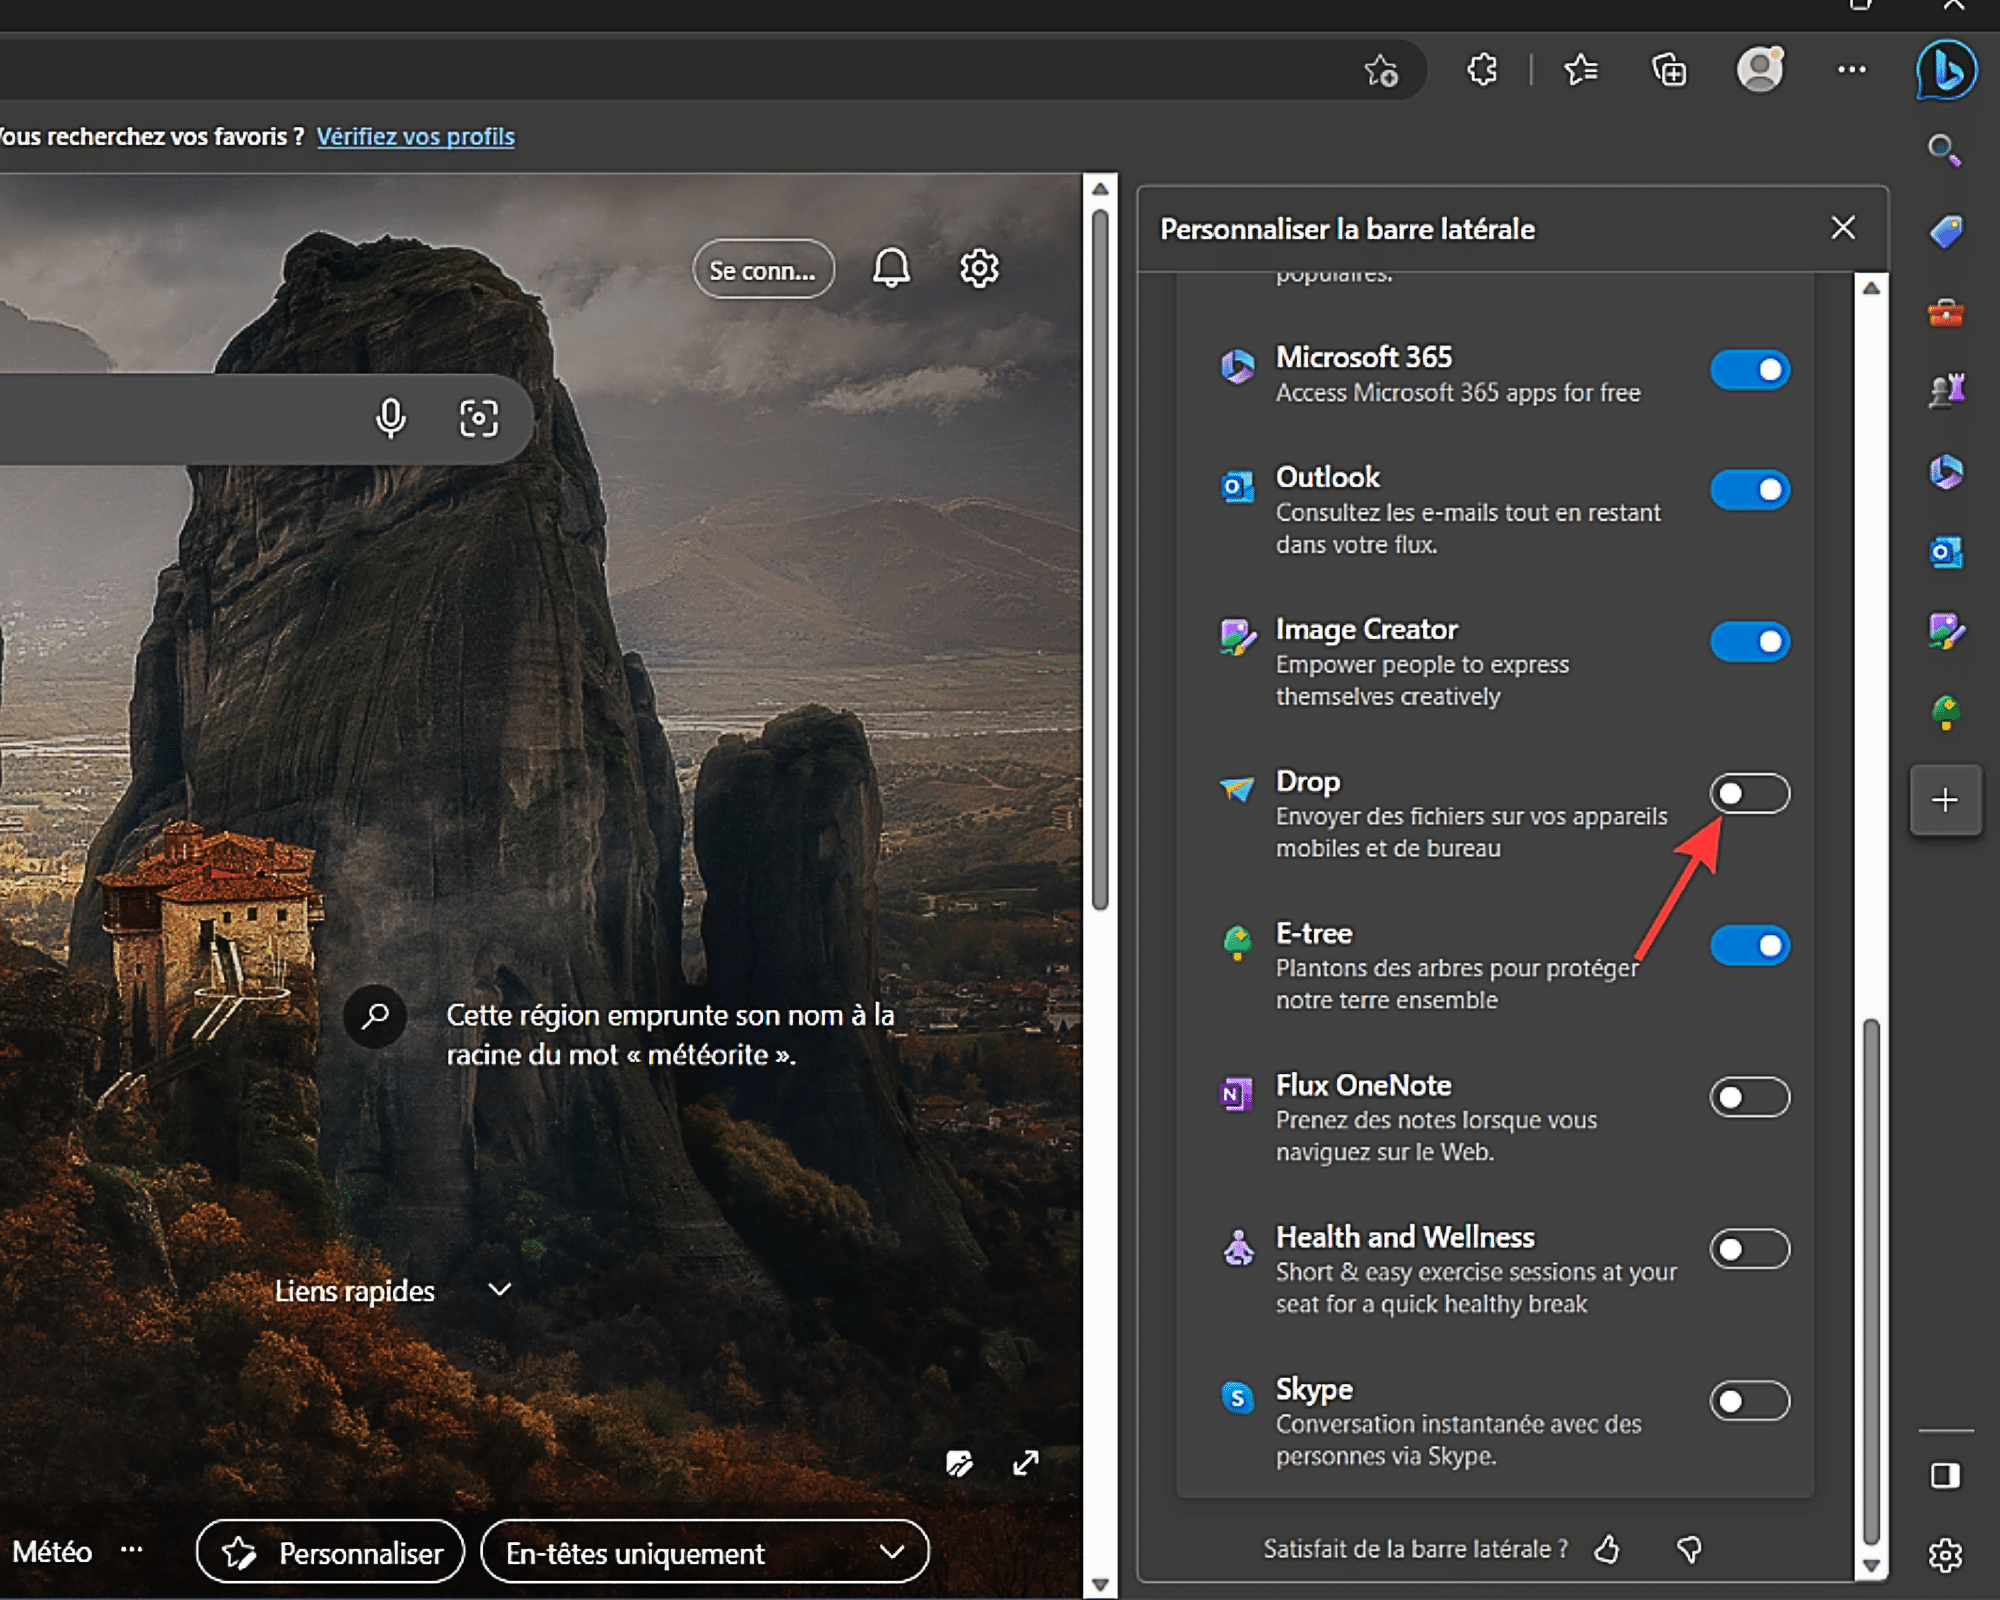Turn off the E-tree toggle
The height and width of the screenshot is (1600, 2000).
click(1750, 946)
